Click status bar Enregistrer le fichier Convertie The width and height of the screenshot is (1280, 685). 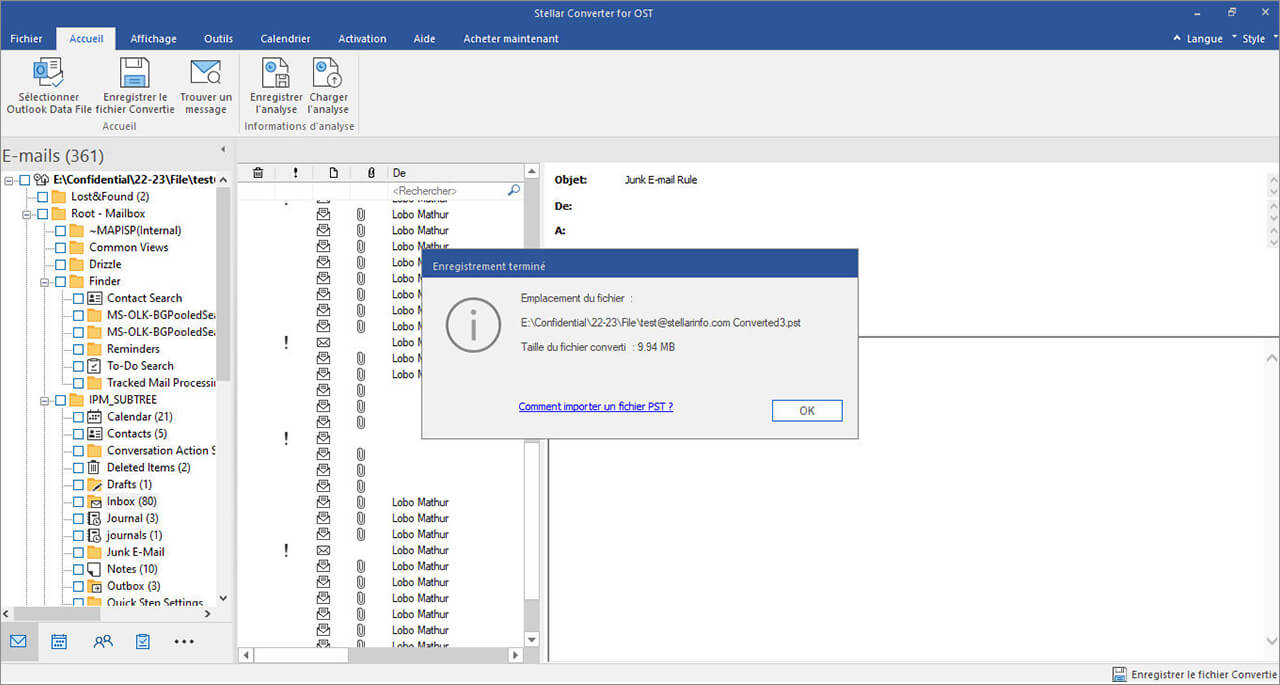pos(1194,675)
